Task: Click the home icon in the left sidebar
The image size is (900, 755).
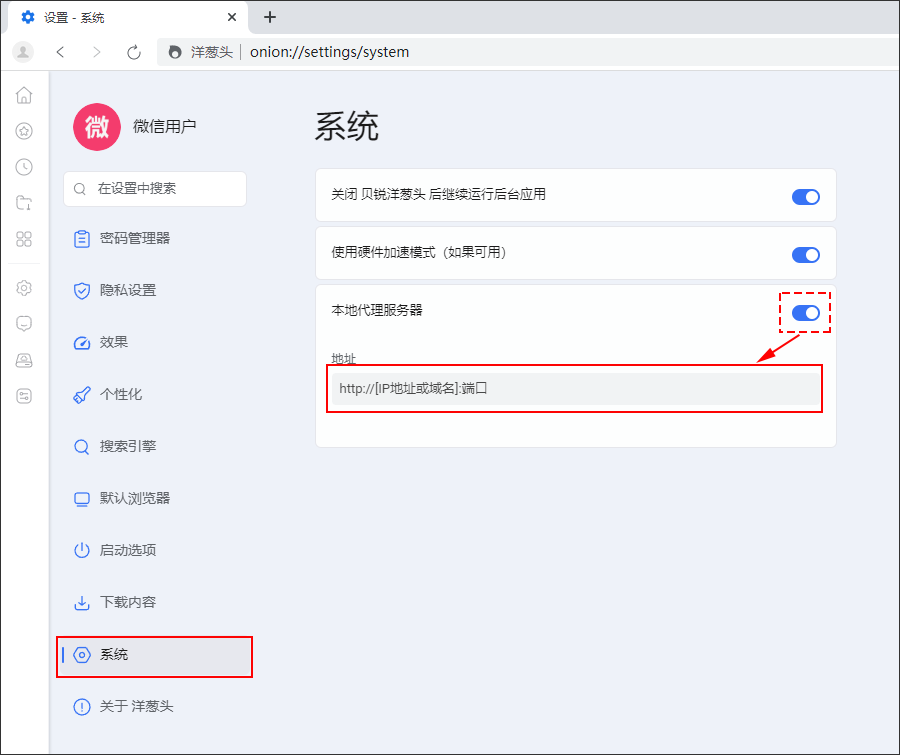Action: [24, 95]
